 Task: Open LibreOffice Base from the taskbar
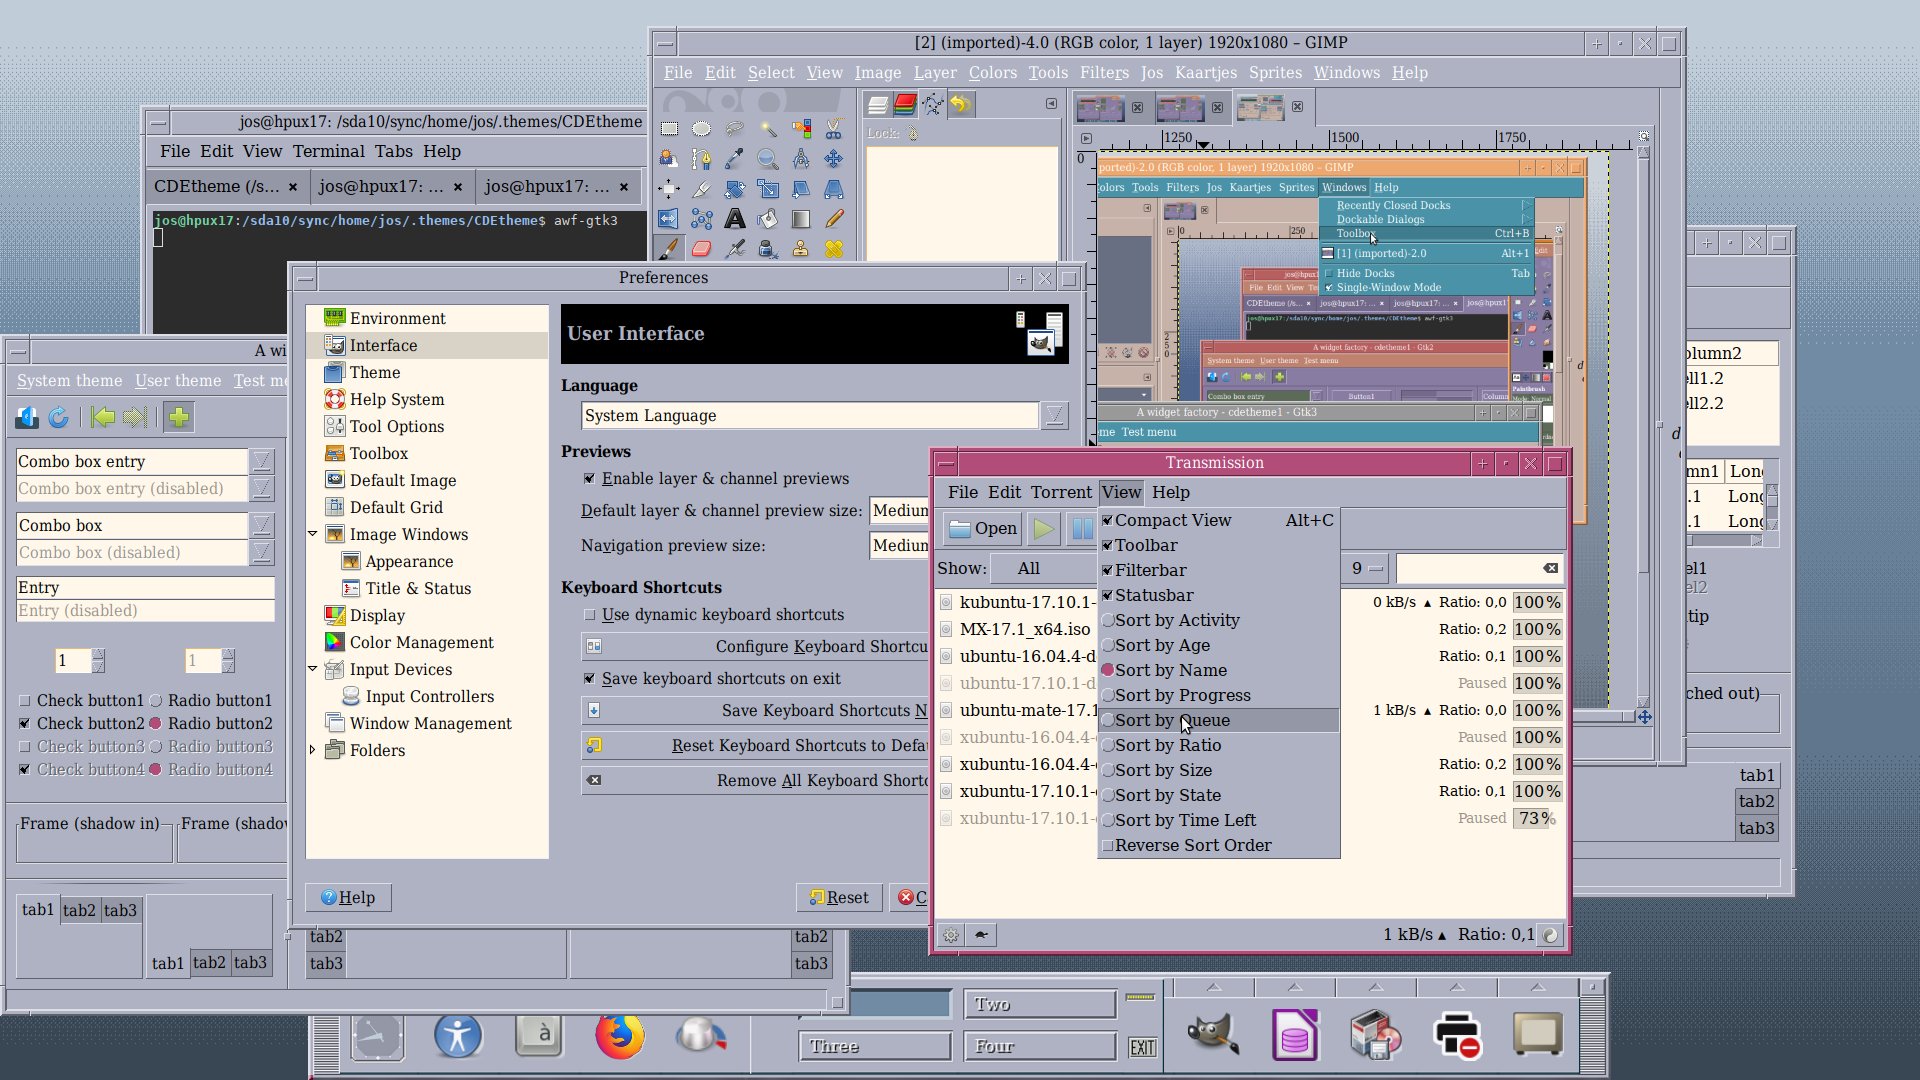(1294, 1035)
